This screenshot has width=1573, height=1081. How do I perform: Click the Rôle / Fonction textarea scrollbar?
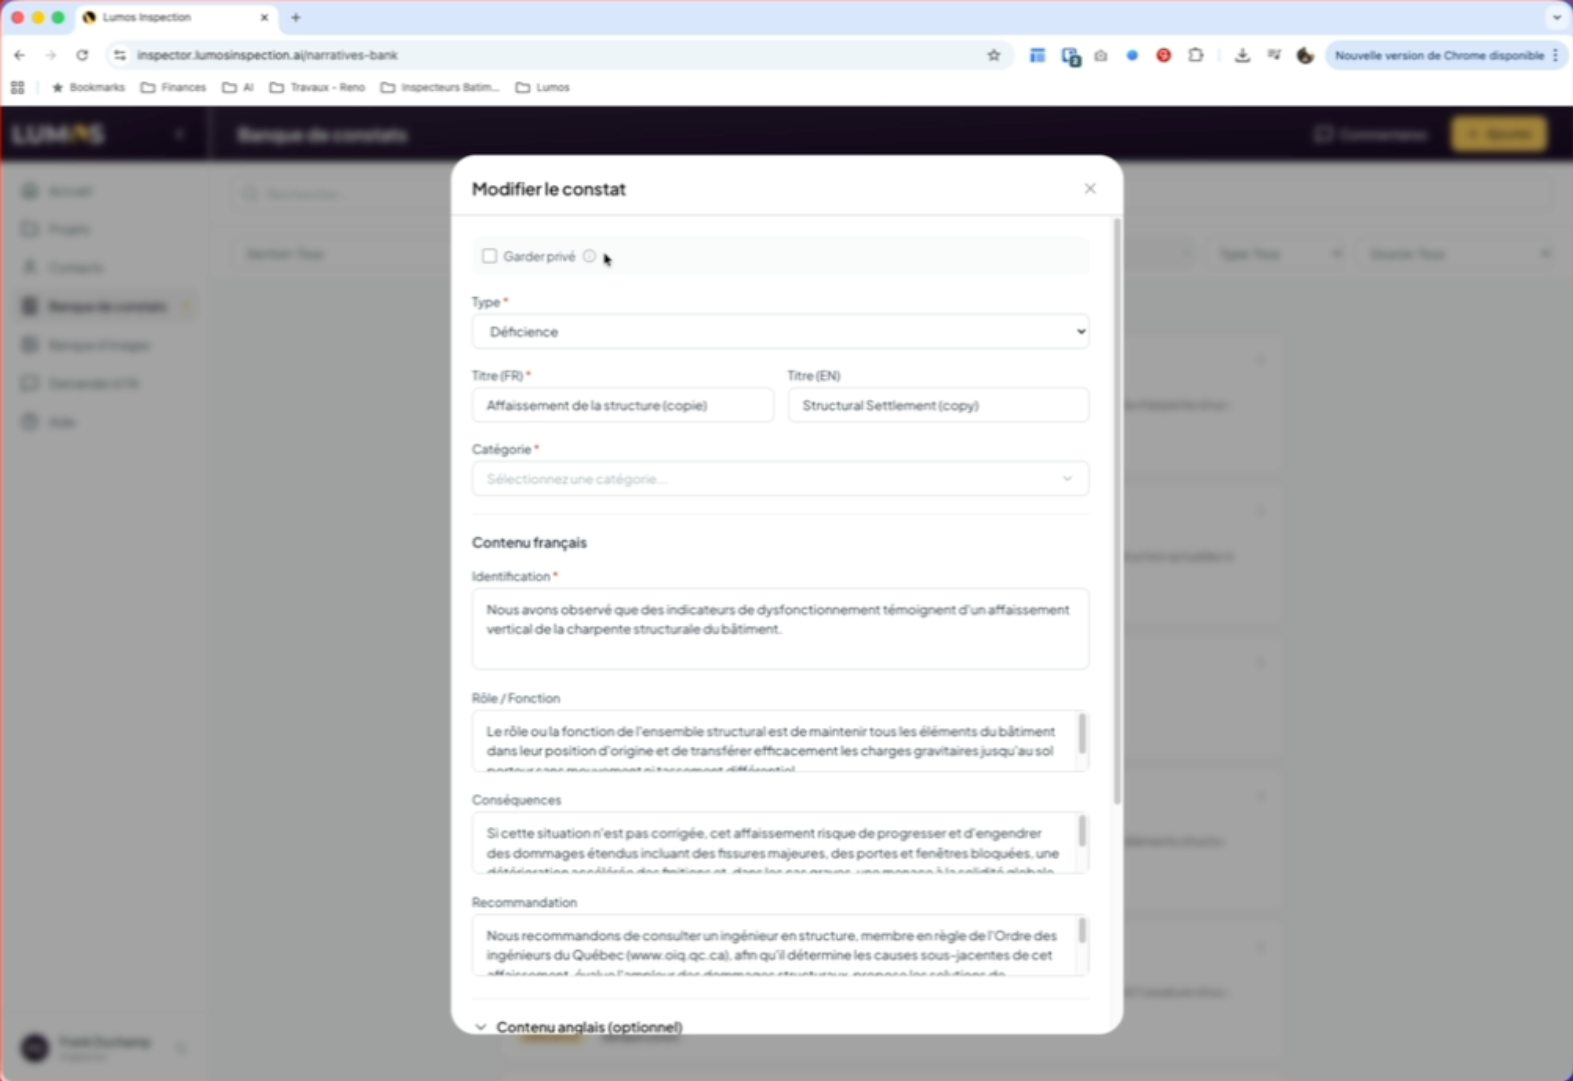(x=1081, y=734)
